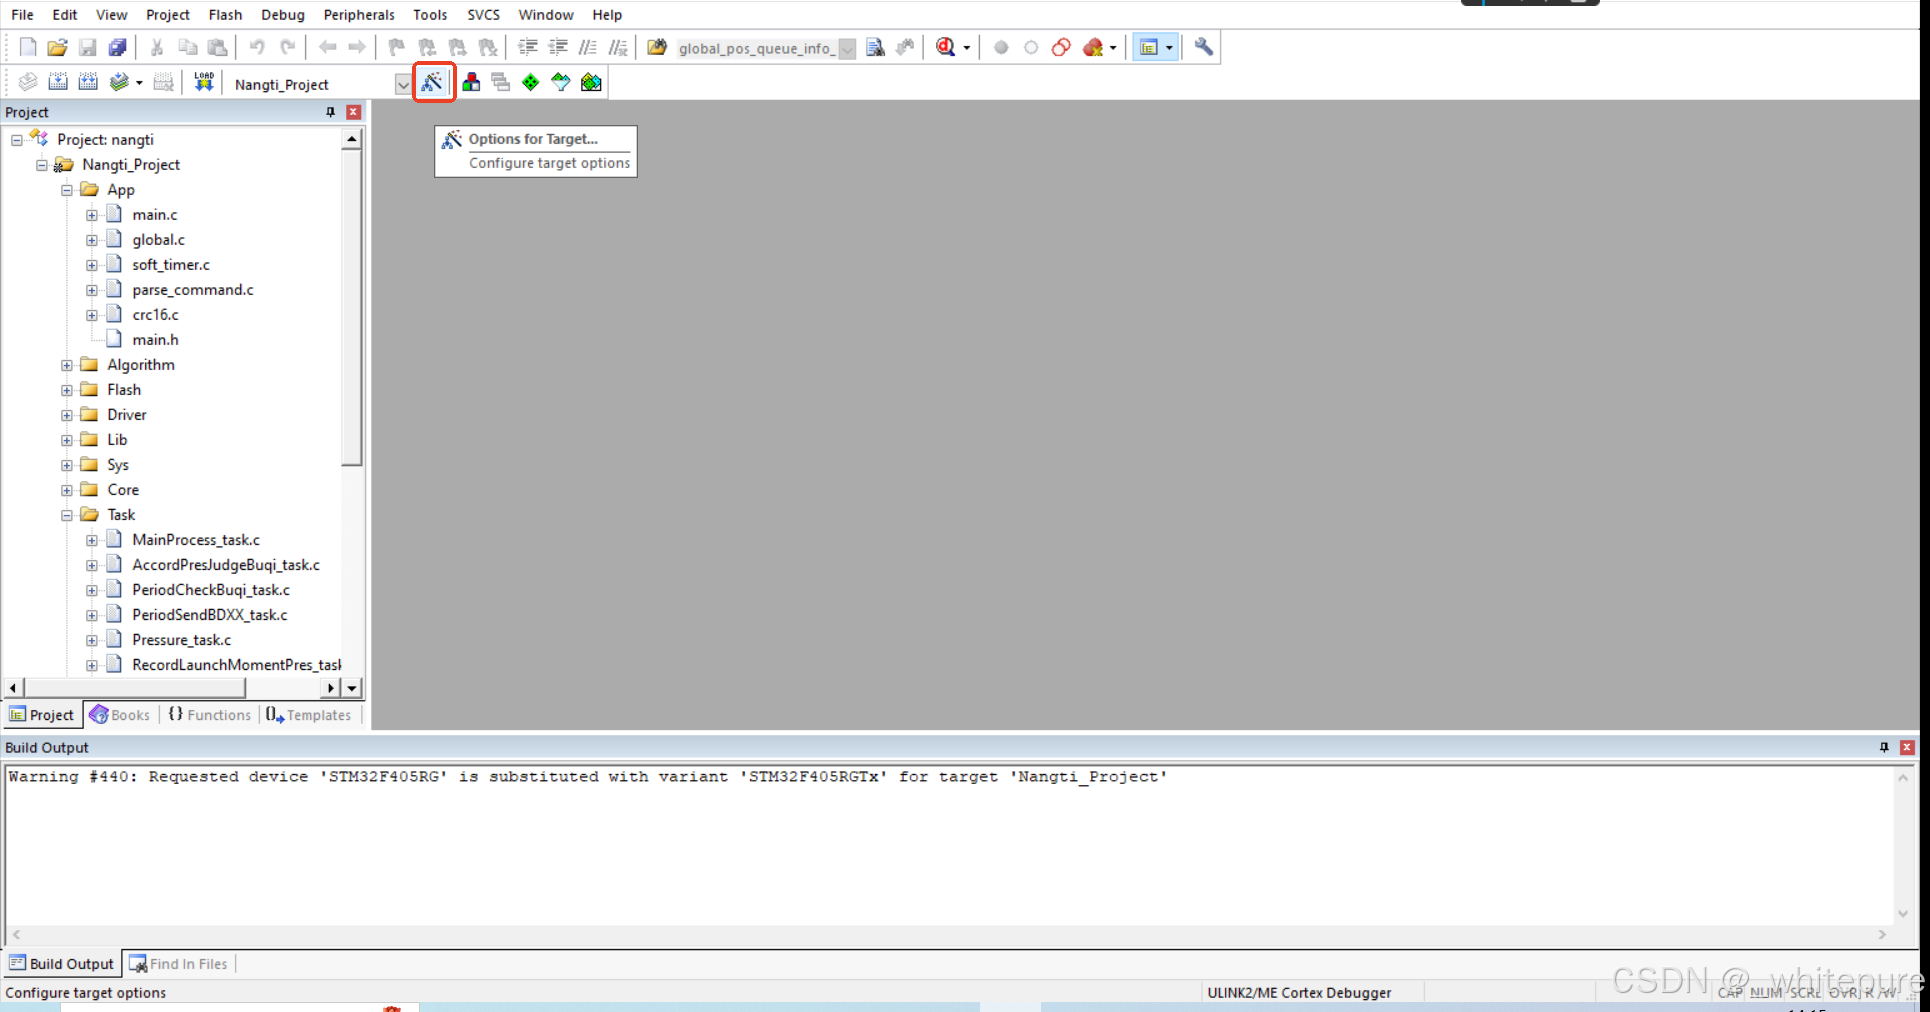Image resolution: width=1930 pixels, height=1012 pixels.
Task: Build target files with the Build icon
Action: 58,82
